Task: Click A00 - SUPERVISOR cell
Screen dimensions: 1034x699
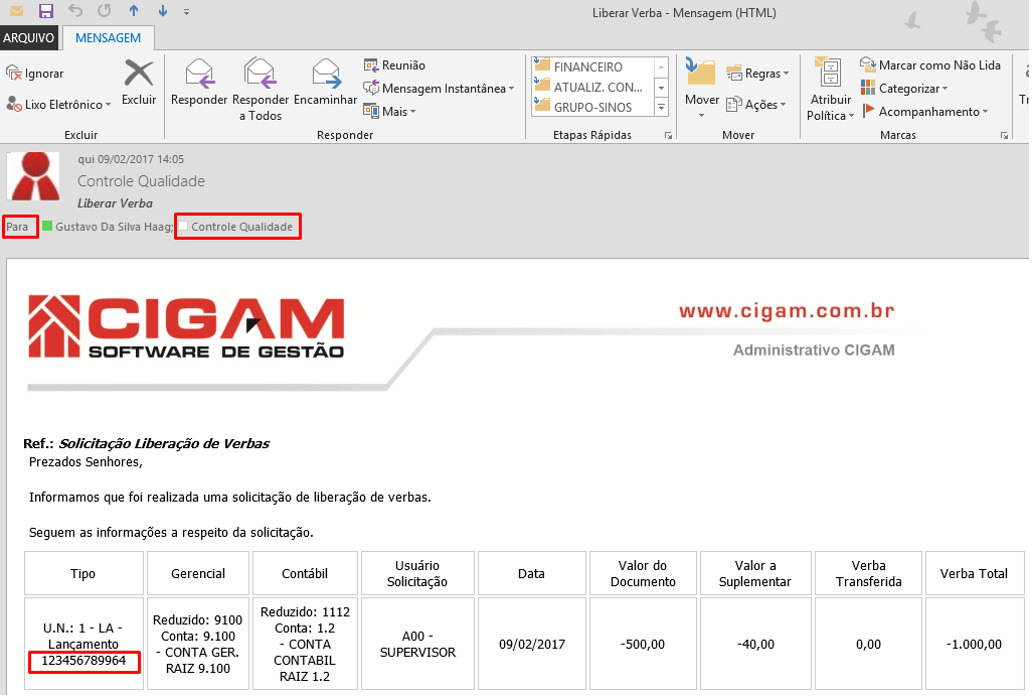Action: tap(417, 644)
